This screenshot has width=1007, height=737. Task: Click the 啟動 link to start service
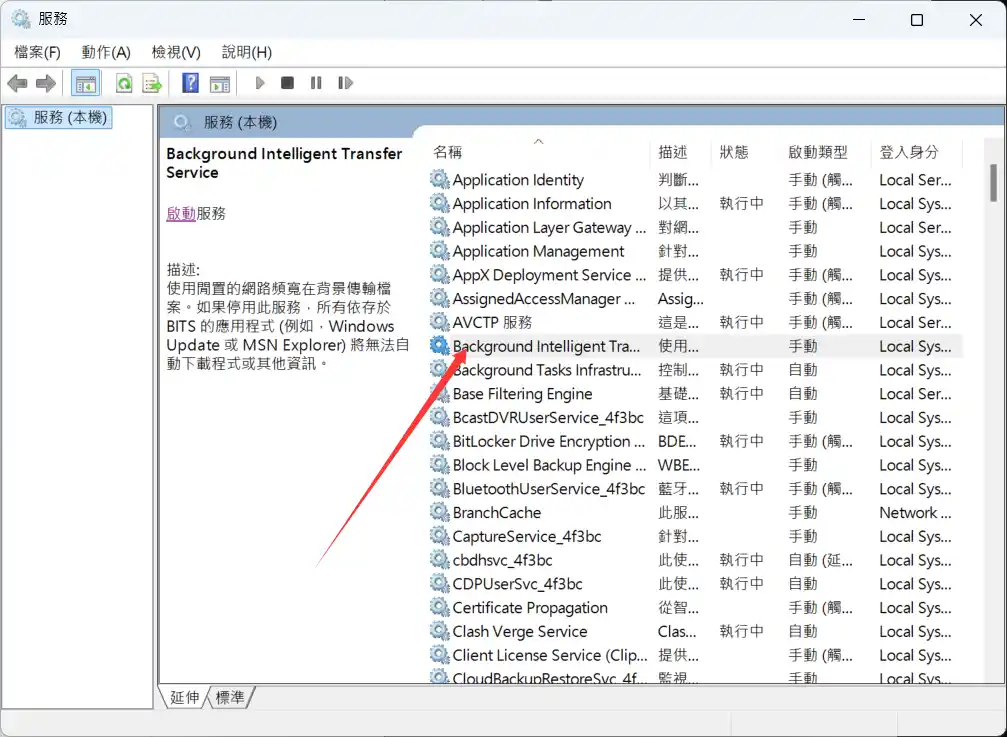(181, 213)
